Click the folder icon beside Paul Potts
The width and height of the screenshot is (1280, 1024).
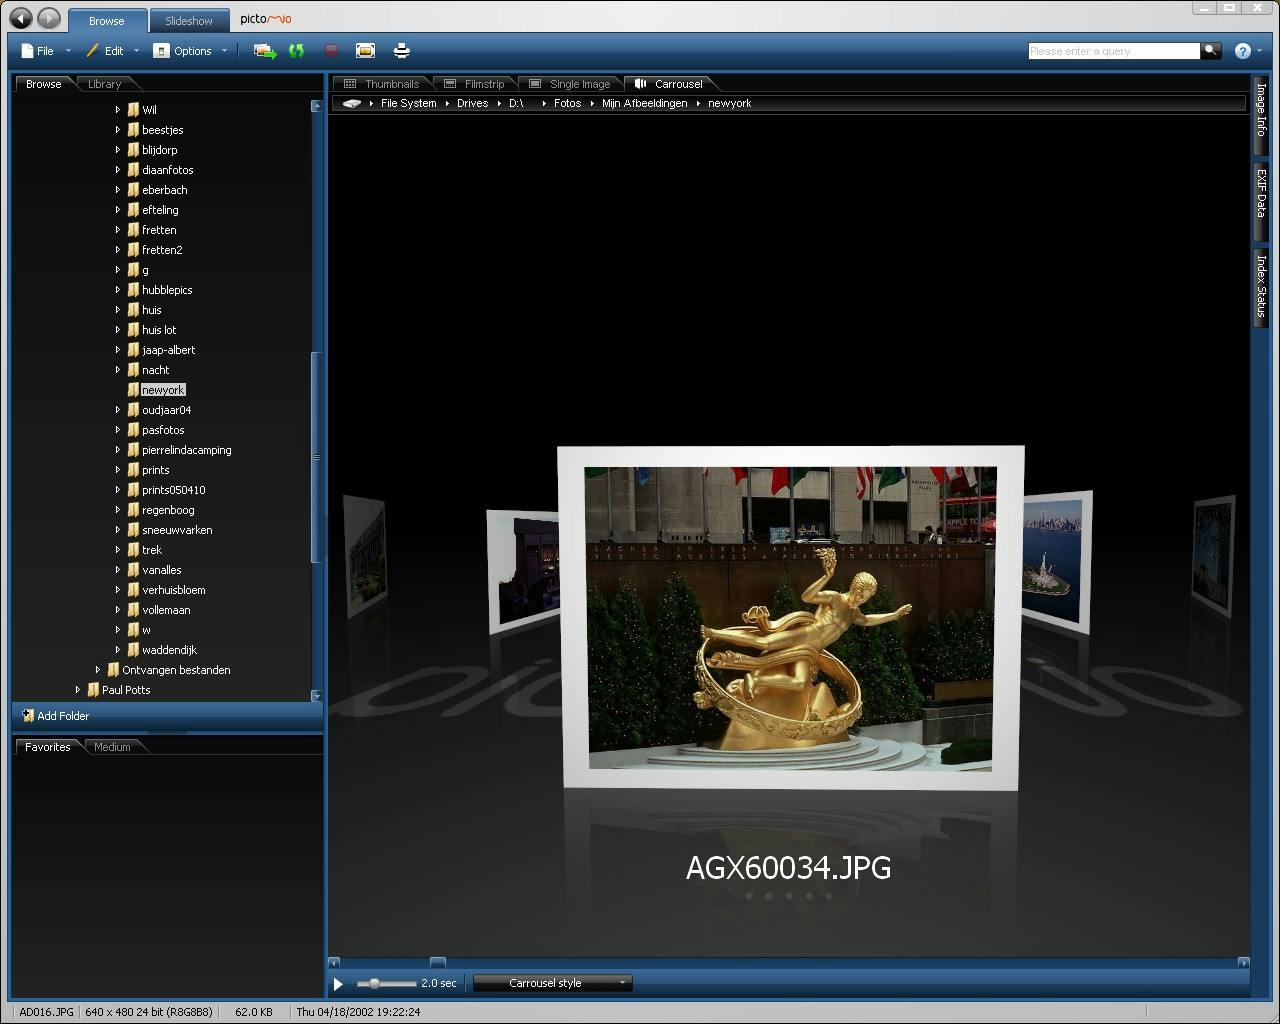coord(93,690)
